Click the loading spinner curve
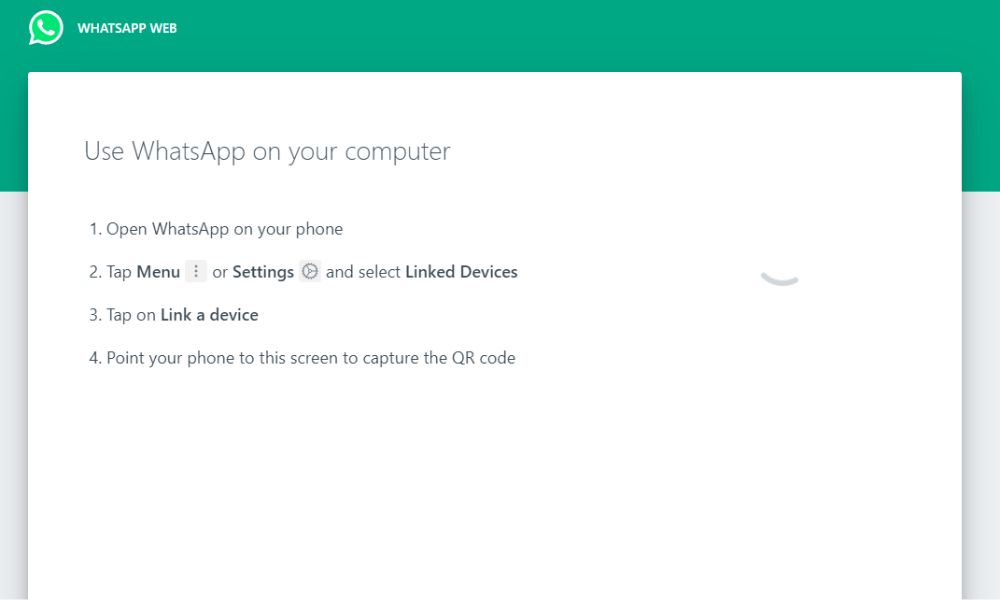Image resolution: width=1000 pixels, height=600 pixels. 780,278
